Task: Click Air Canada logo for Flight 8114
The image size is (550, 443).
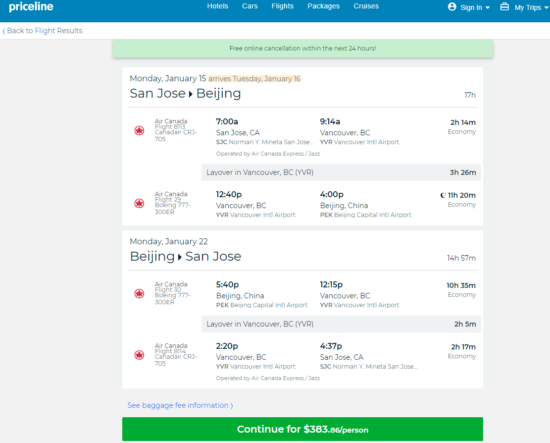Action: click(139, 355)
